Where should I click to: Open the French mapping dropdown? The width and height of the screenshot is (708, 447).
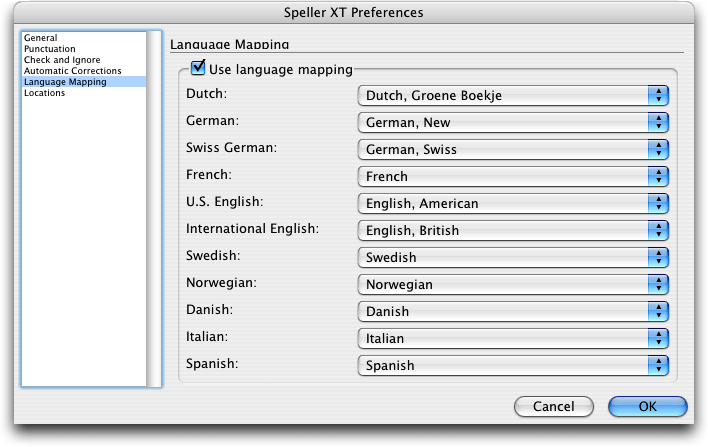tap(513, 177)
